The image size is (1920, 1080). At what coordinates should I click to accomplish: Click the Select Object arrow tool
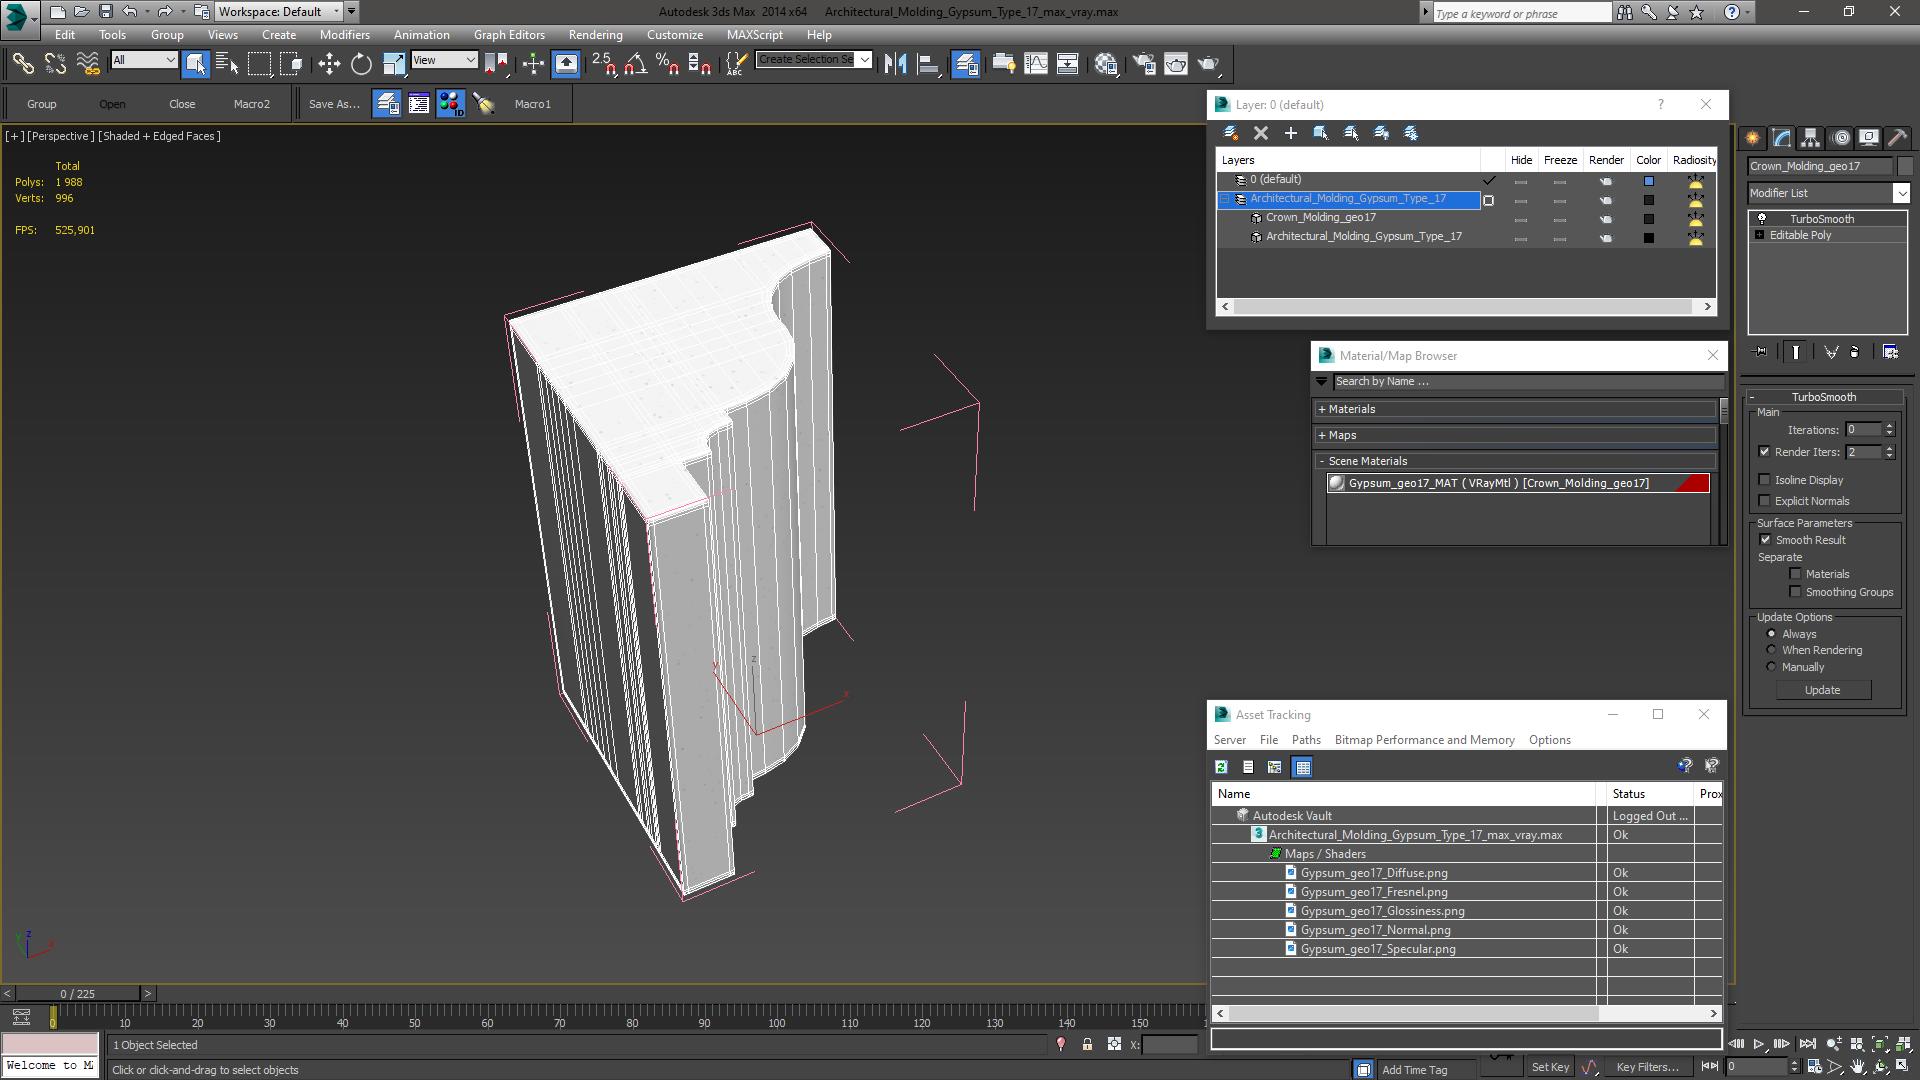tap(195, 64)
